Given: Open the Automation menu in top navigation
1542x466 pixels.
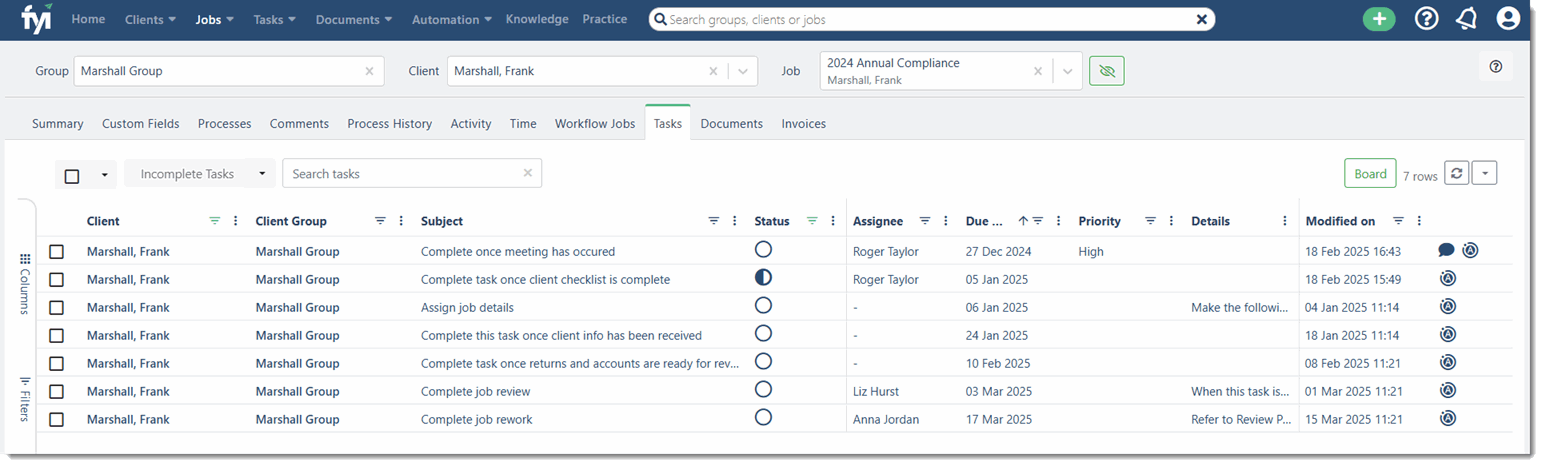Looking at the screenshot, I should 453,19.
